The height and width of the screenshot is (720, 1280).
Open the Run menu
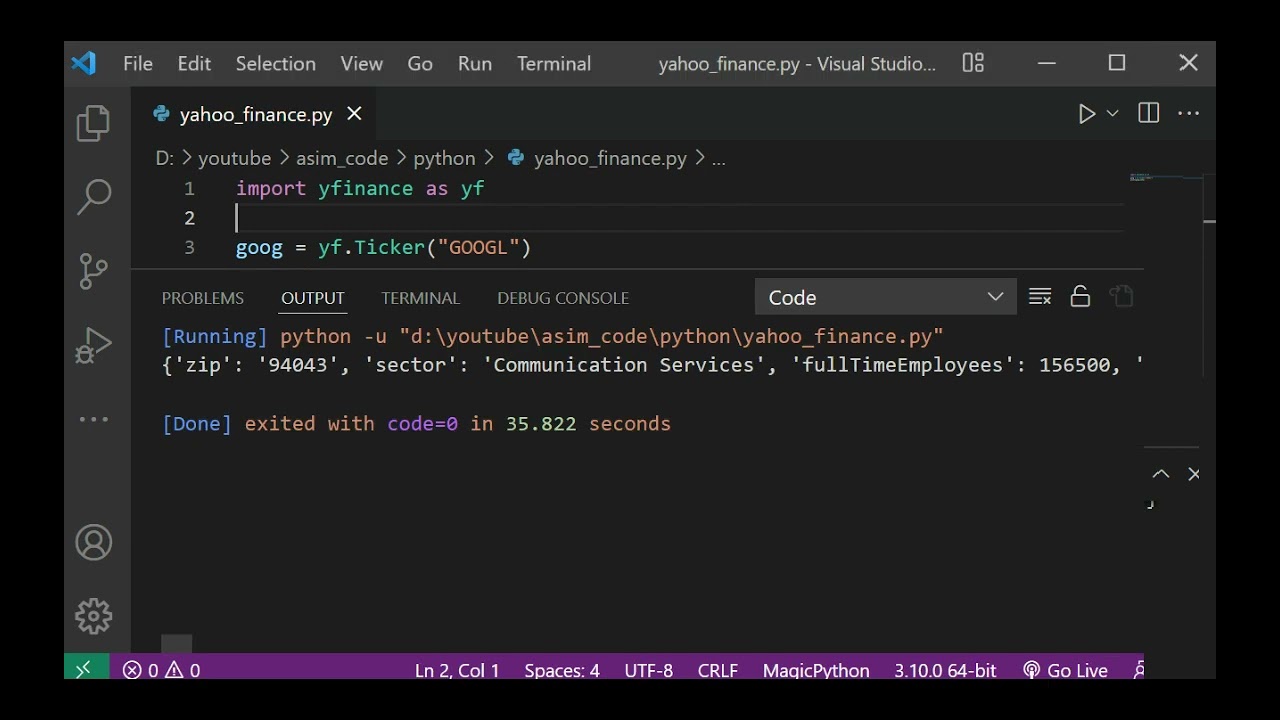click(x=475, y=63)
